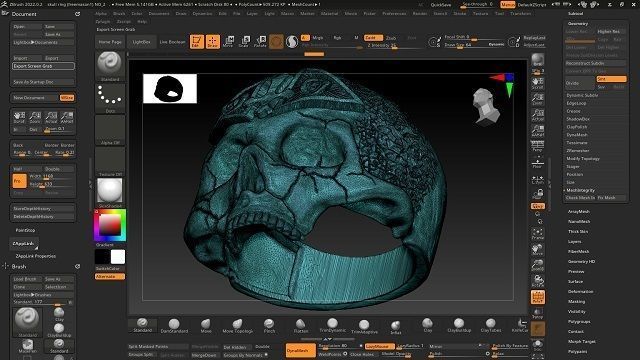The image size is (640, 360).
Task: Select the black main color swatch
Action: (102, 257)
